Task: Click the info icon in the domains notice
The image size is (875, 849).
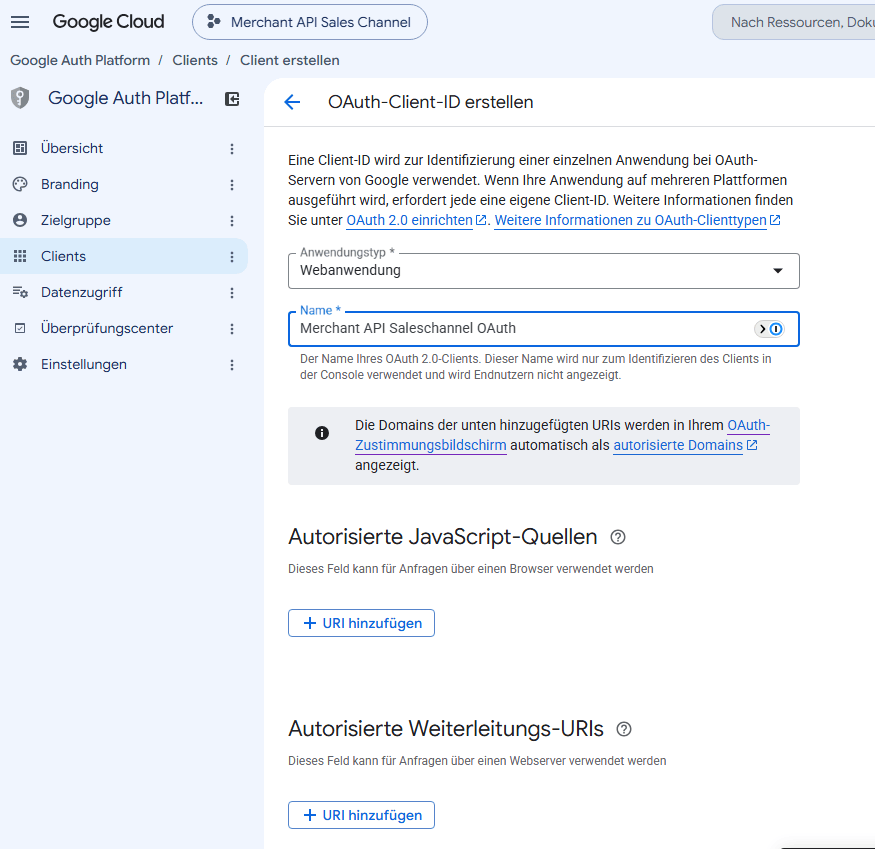Action: click(x=322, y=433)
